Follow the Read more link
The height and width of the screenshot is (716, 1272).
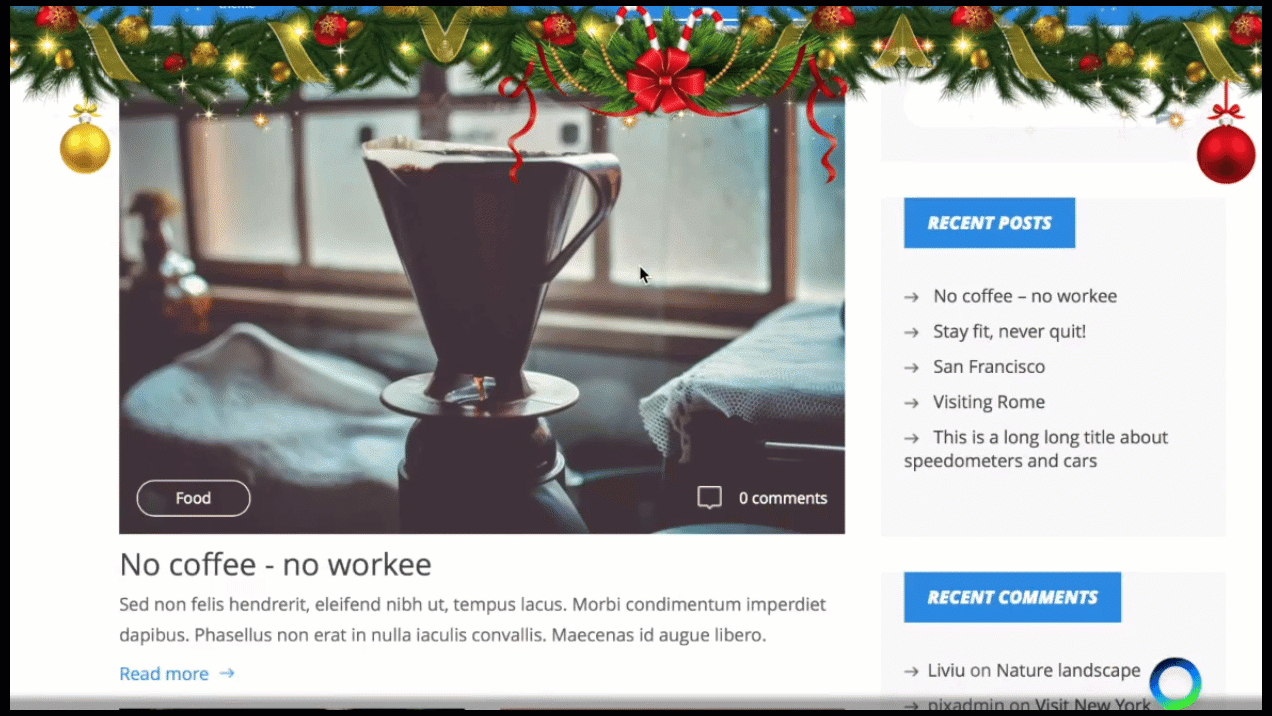pos(164,673)
